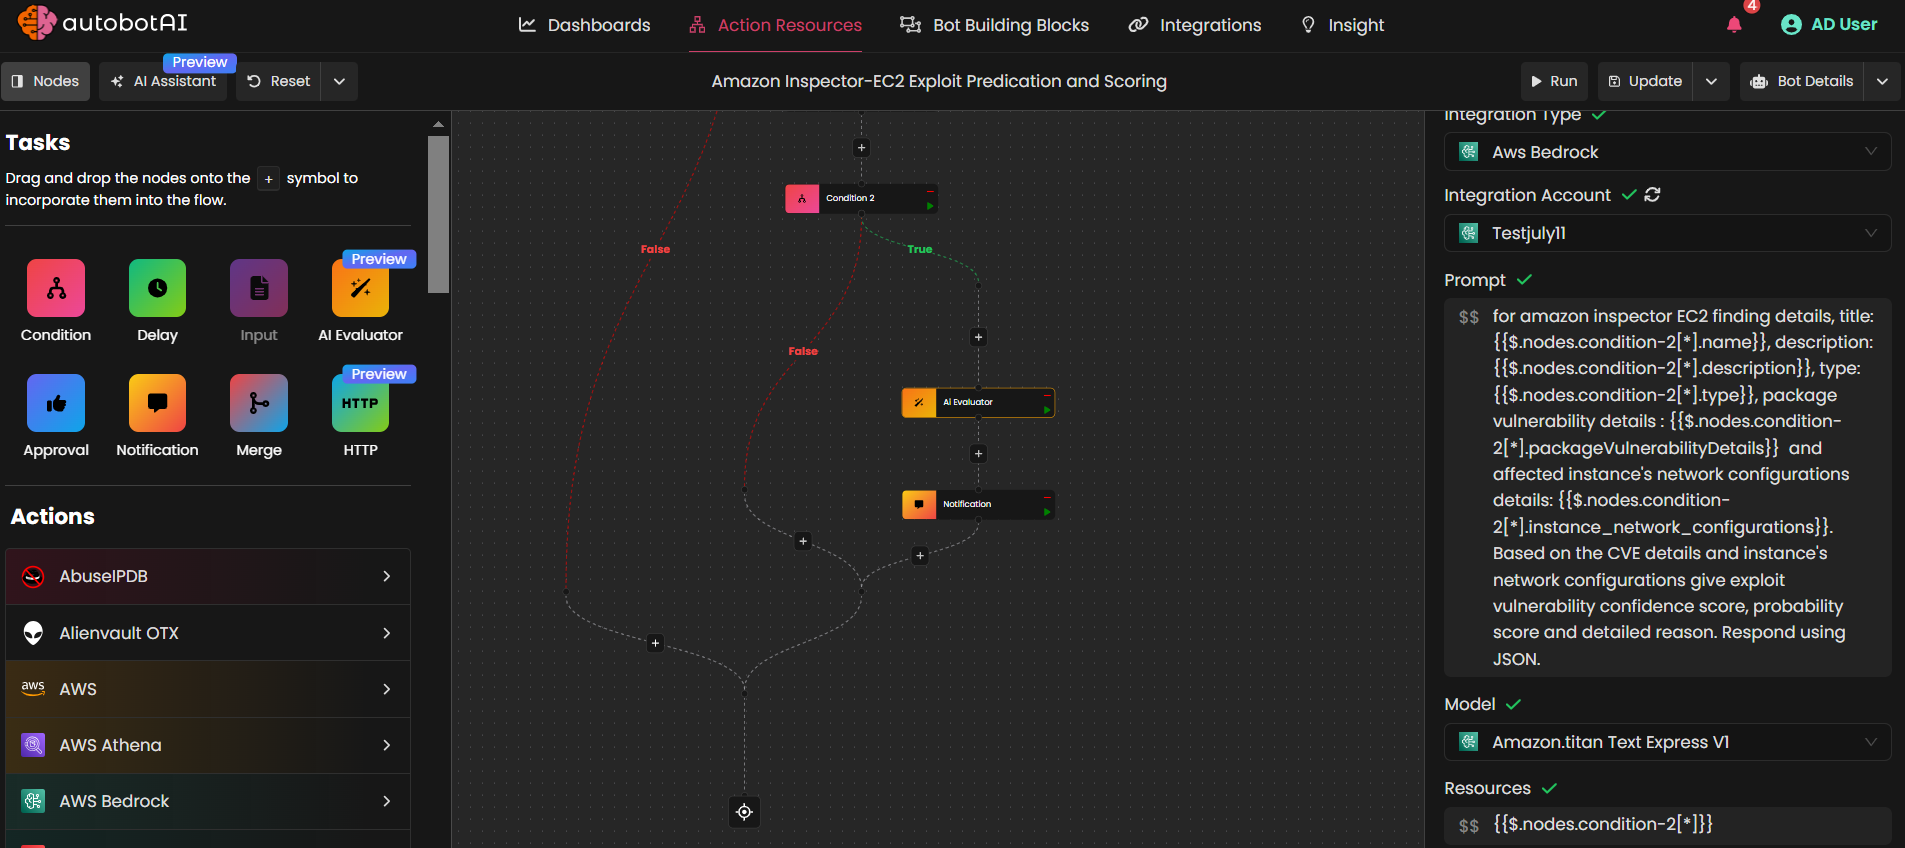Run the bot
Screen dimensions: 1905x848
(1554, 81)
